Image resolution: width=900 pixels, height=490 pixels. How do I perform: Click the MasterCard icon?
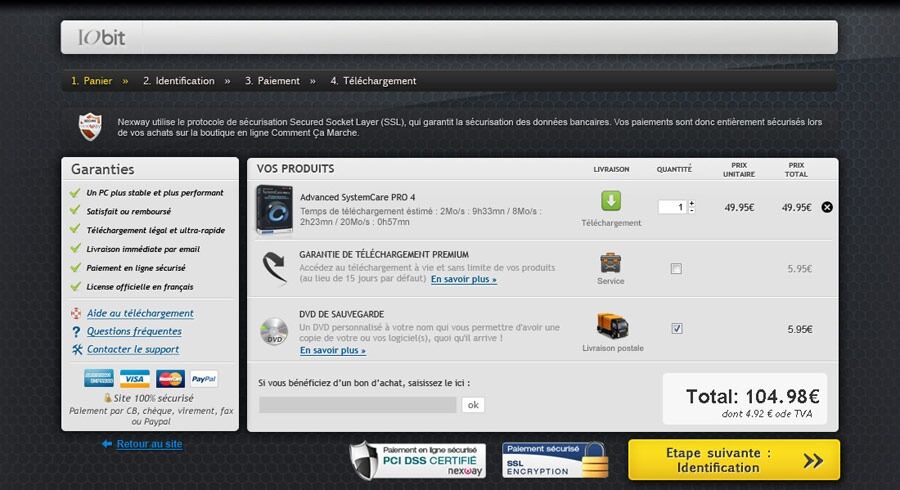click(x=170, y=379)
